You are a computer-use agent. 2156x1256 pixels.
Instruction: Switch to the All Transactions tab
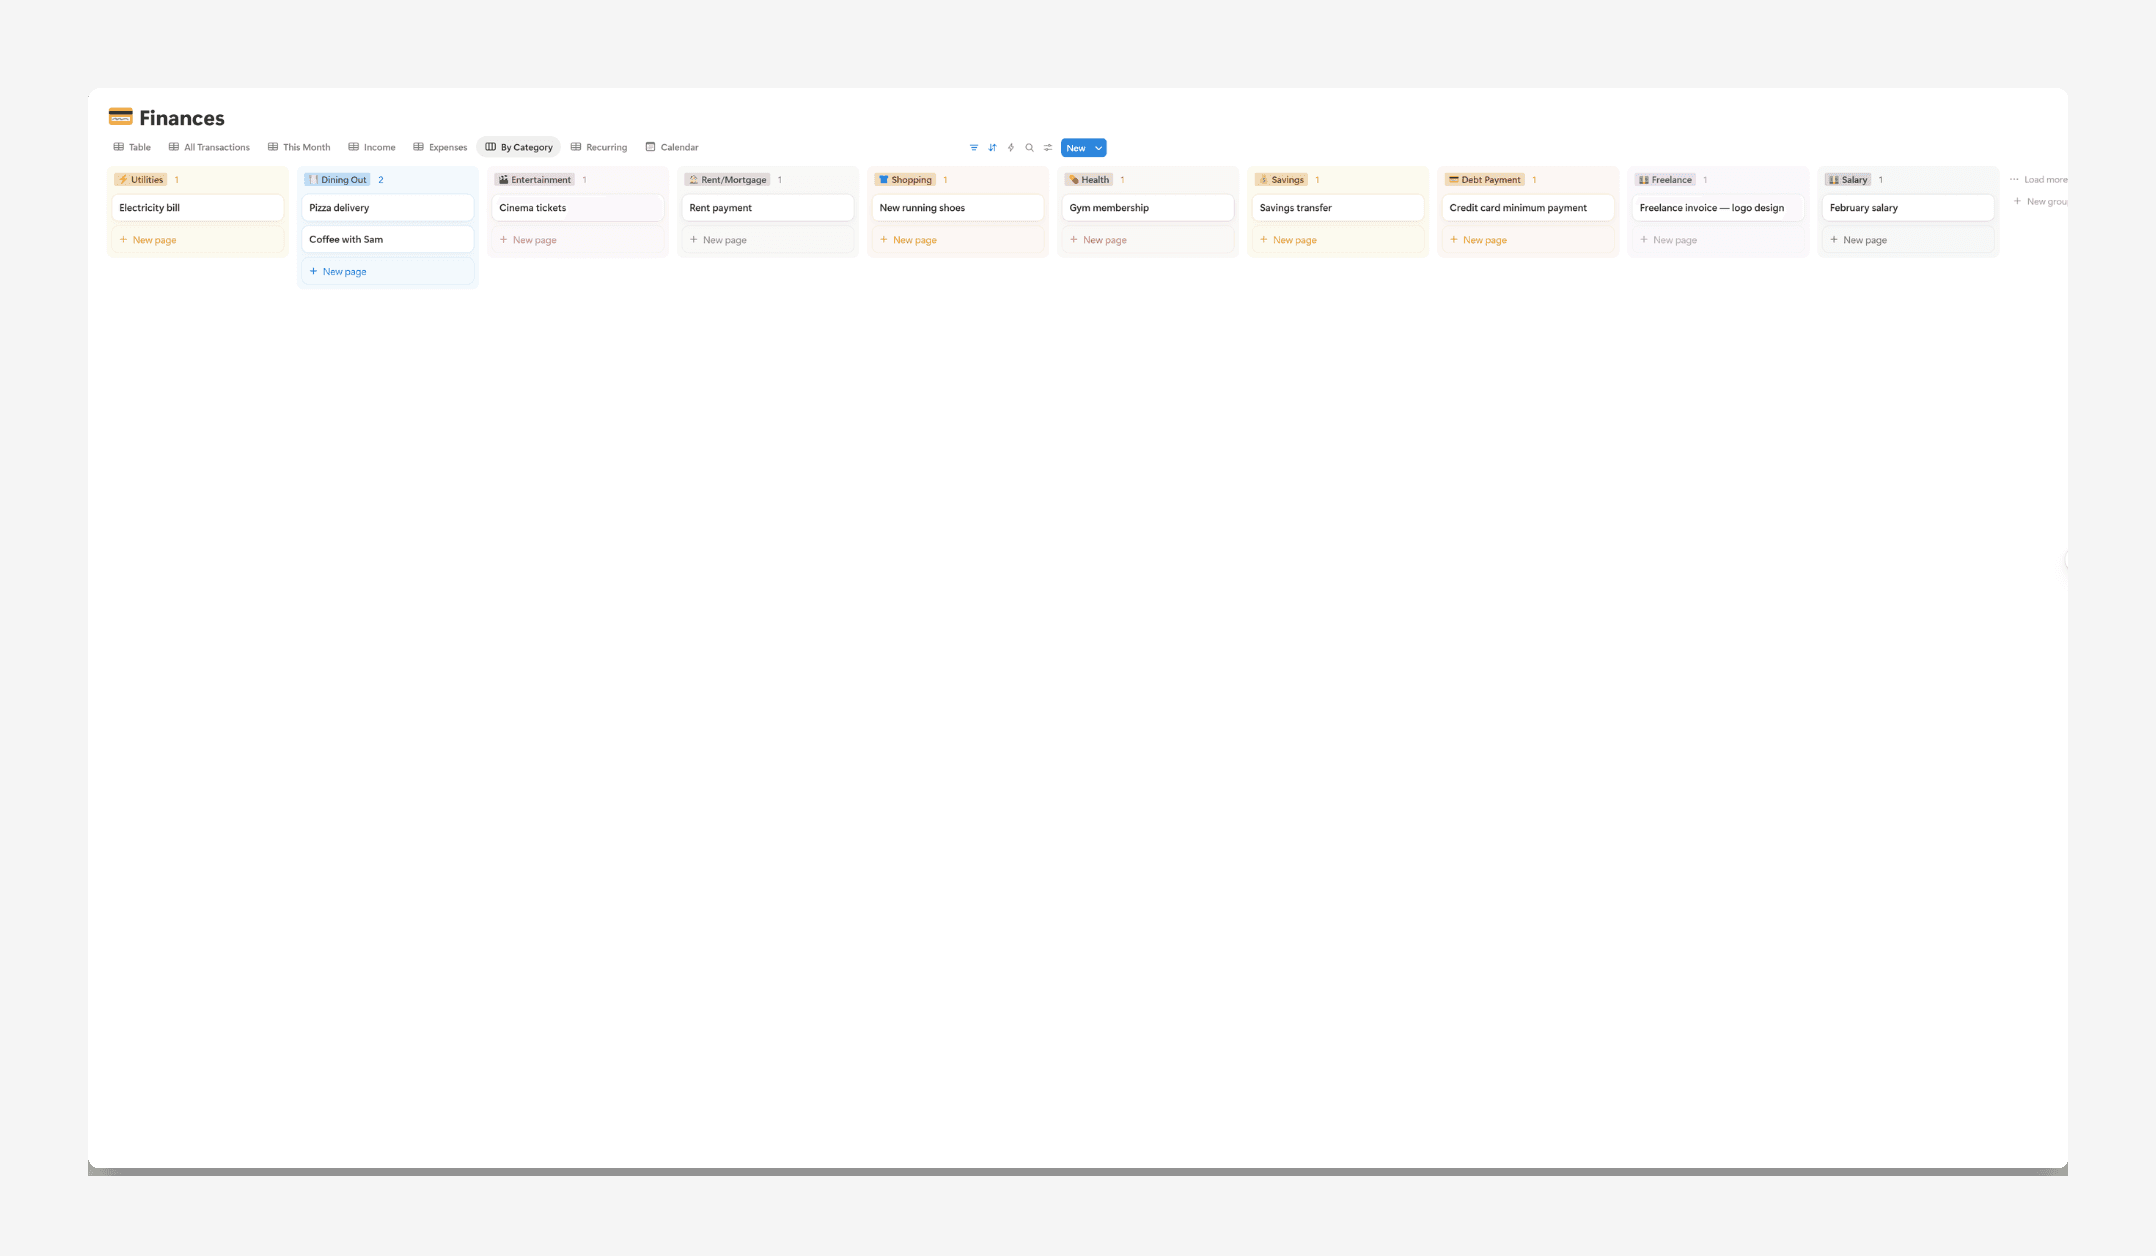209,147
